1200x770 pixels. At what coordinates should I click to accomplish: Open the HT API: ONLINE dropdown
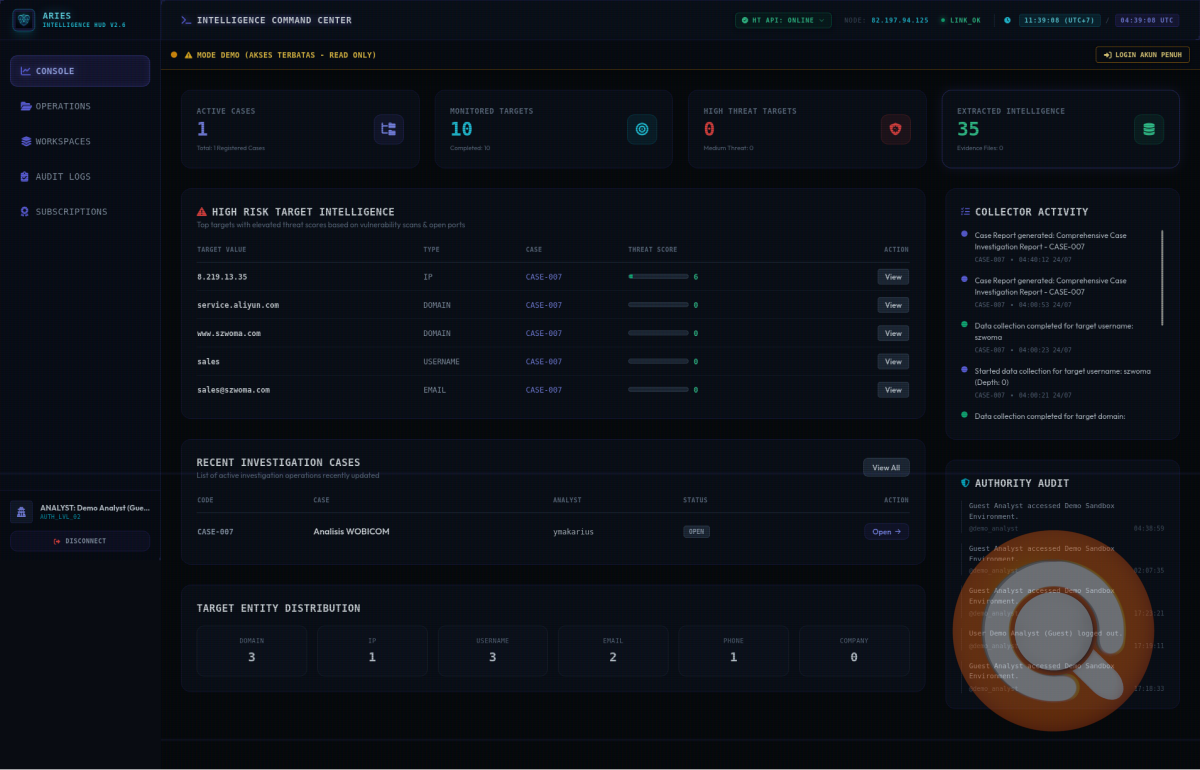(x=783, y=20)
